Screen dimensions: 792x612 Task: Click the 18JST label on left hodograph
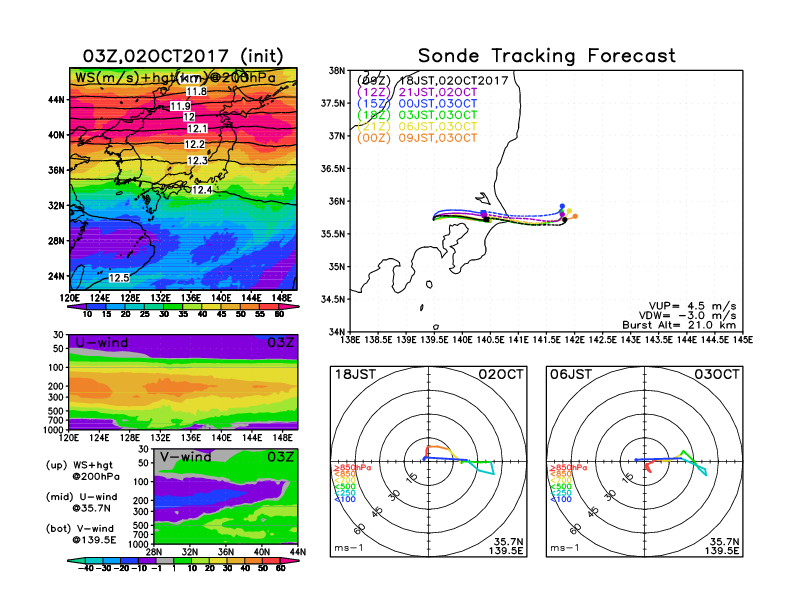coord(356,375)
